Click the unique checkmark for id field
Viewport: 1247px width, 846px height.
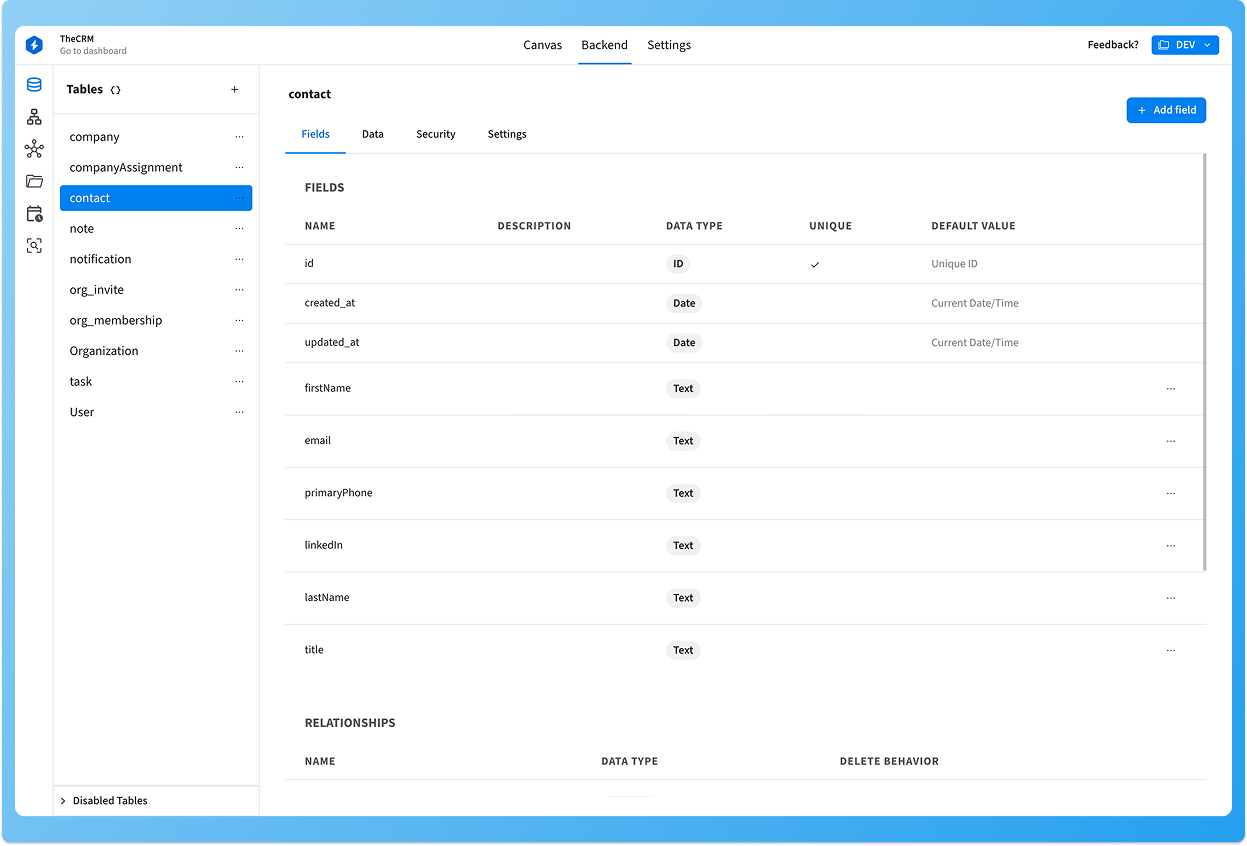tap(815, 265)
